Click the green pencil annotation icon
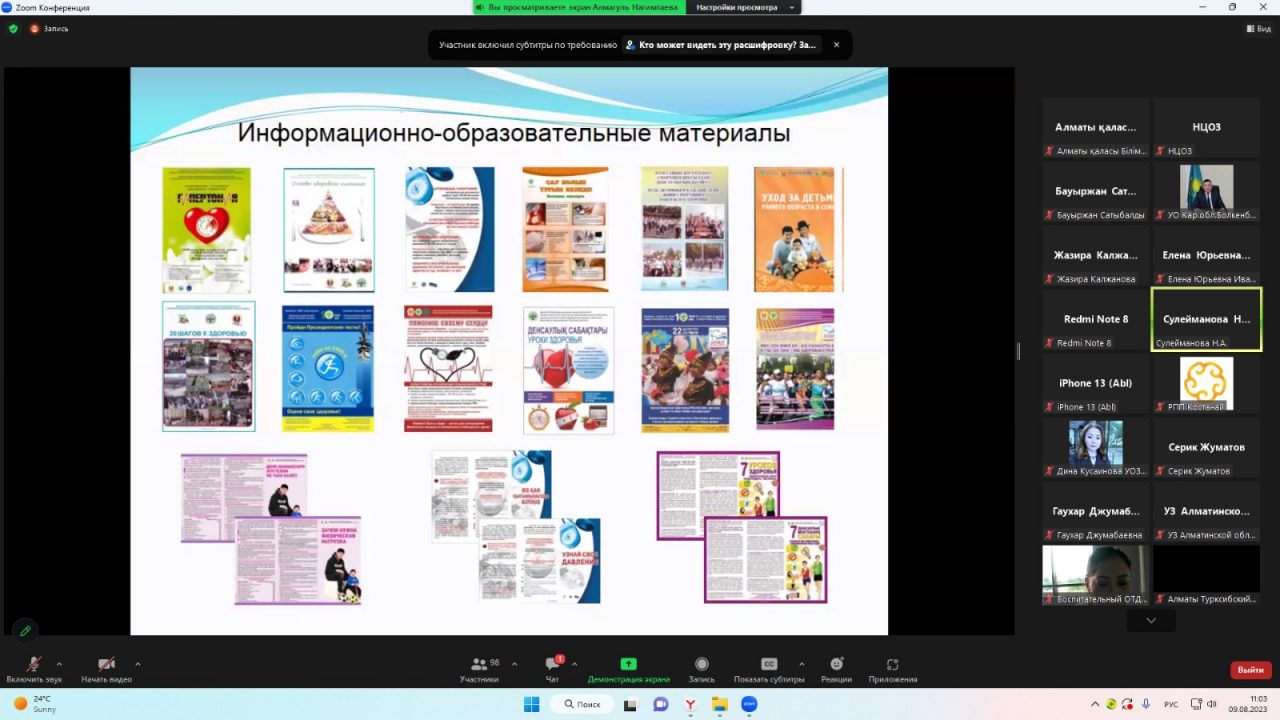 coord(25,631)
